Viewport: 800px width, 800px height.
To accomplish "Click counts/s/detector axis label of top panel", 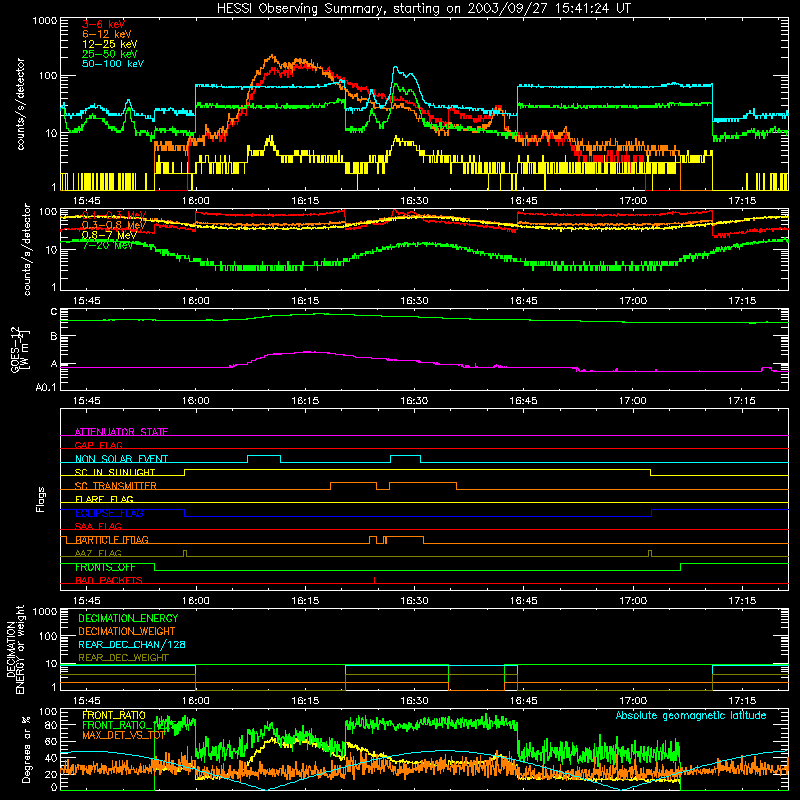I will pyautogui.click(x=20, y=104).
